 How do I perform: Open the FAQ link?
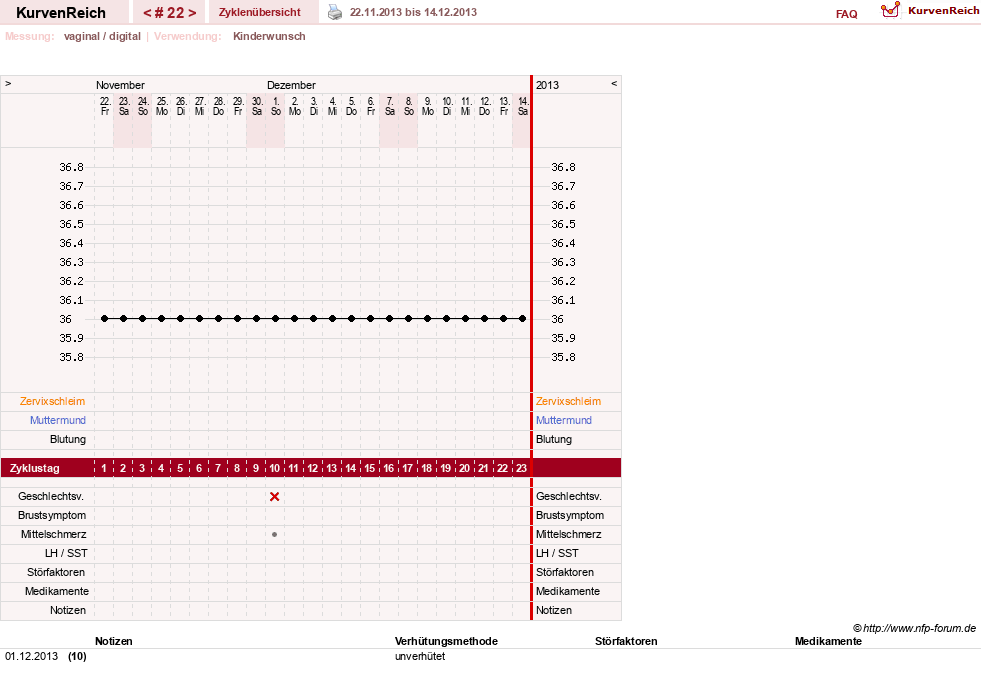click(846, 14)
